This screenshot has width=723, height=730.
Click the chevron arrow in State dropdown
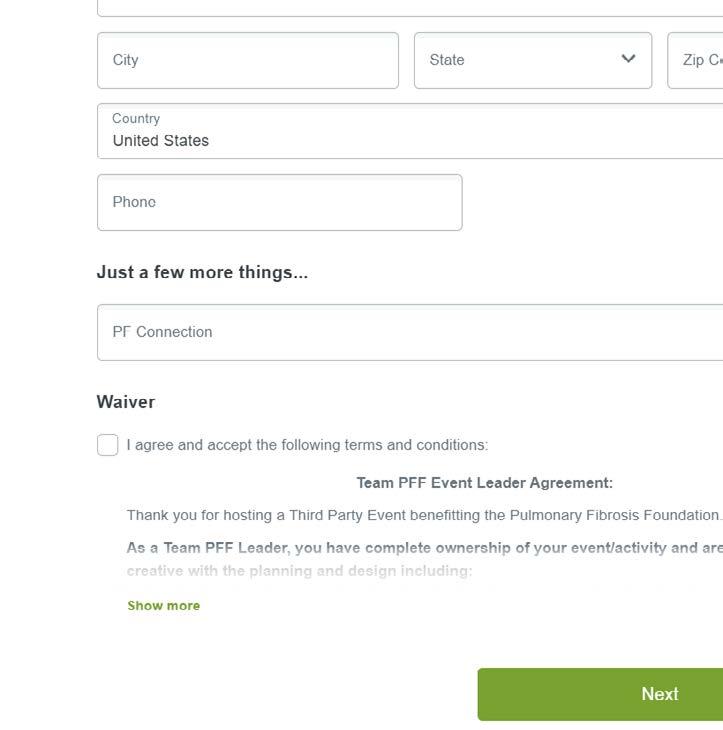point(628,59)
